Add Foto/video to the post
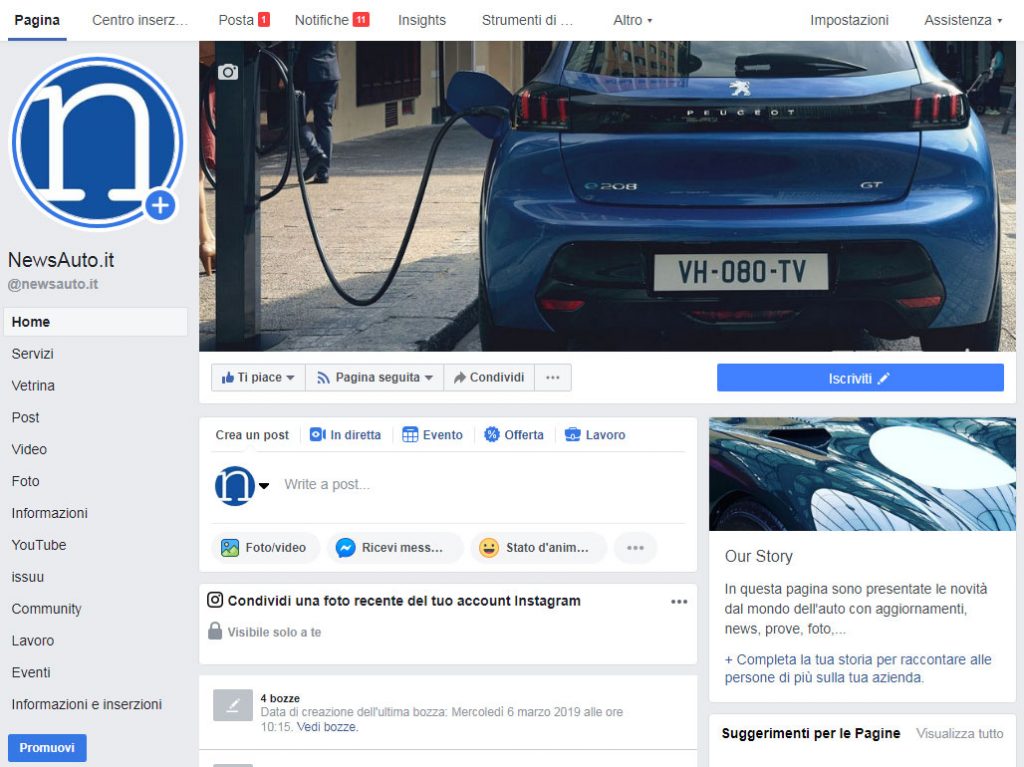Image resolution: width=1024 pixels, height=767 pixels. (x=264, y=547)
